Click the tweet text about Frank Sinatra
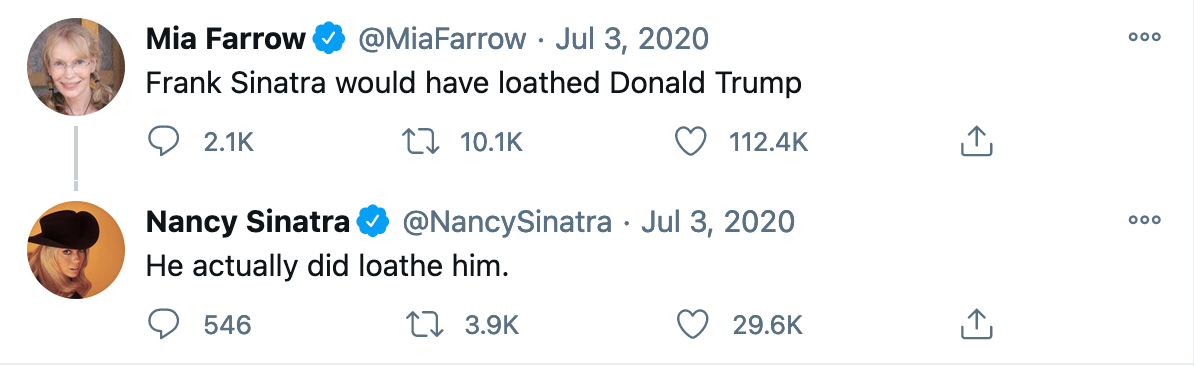Image resolution: width=1194 pixels, height=366 pixels. click(x=474, y=83)
